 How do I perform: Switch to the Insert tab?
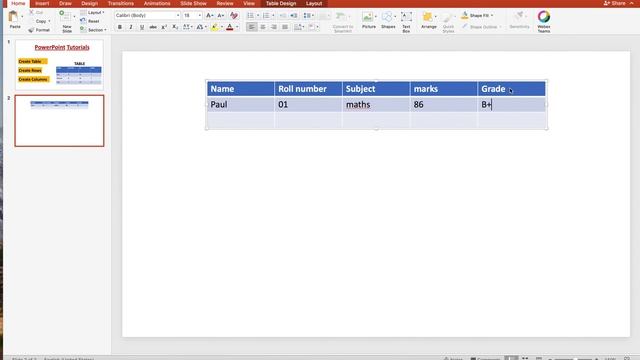point(42,3)
